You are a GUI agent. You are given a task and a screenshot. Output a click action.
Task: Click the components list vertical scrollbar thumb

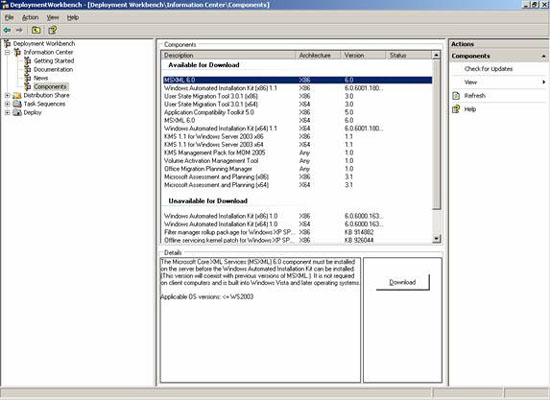tap(436, 134)
